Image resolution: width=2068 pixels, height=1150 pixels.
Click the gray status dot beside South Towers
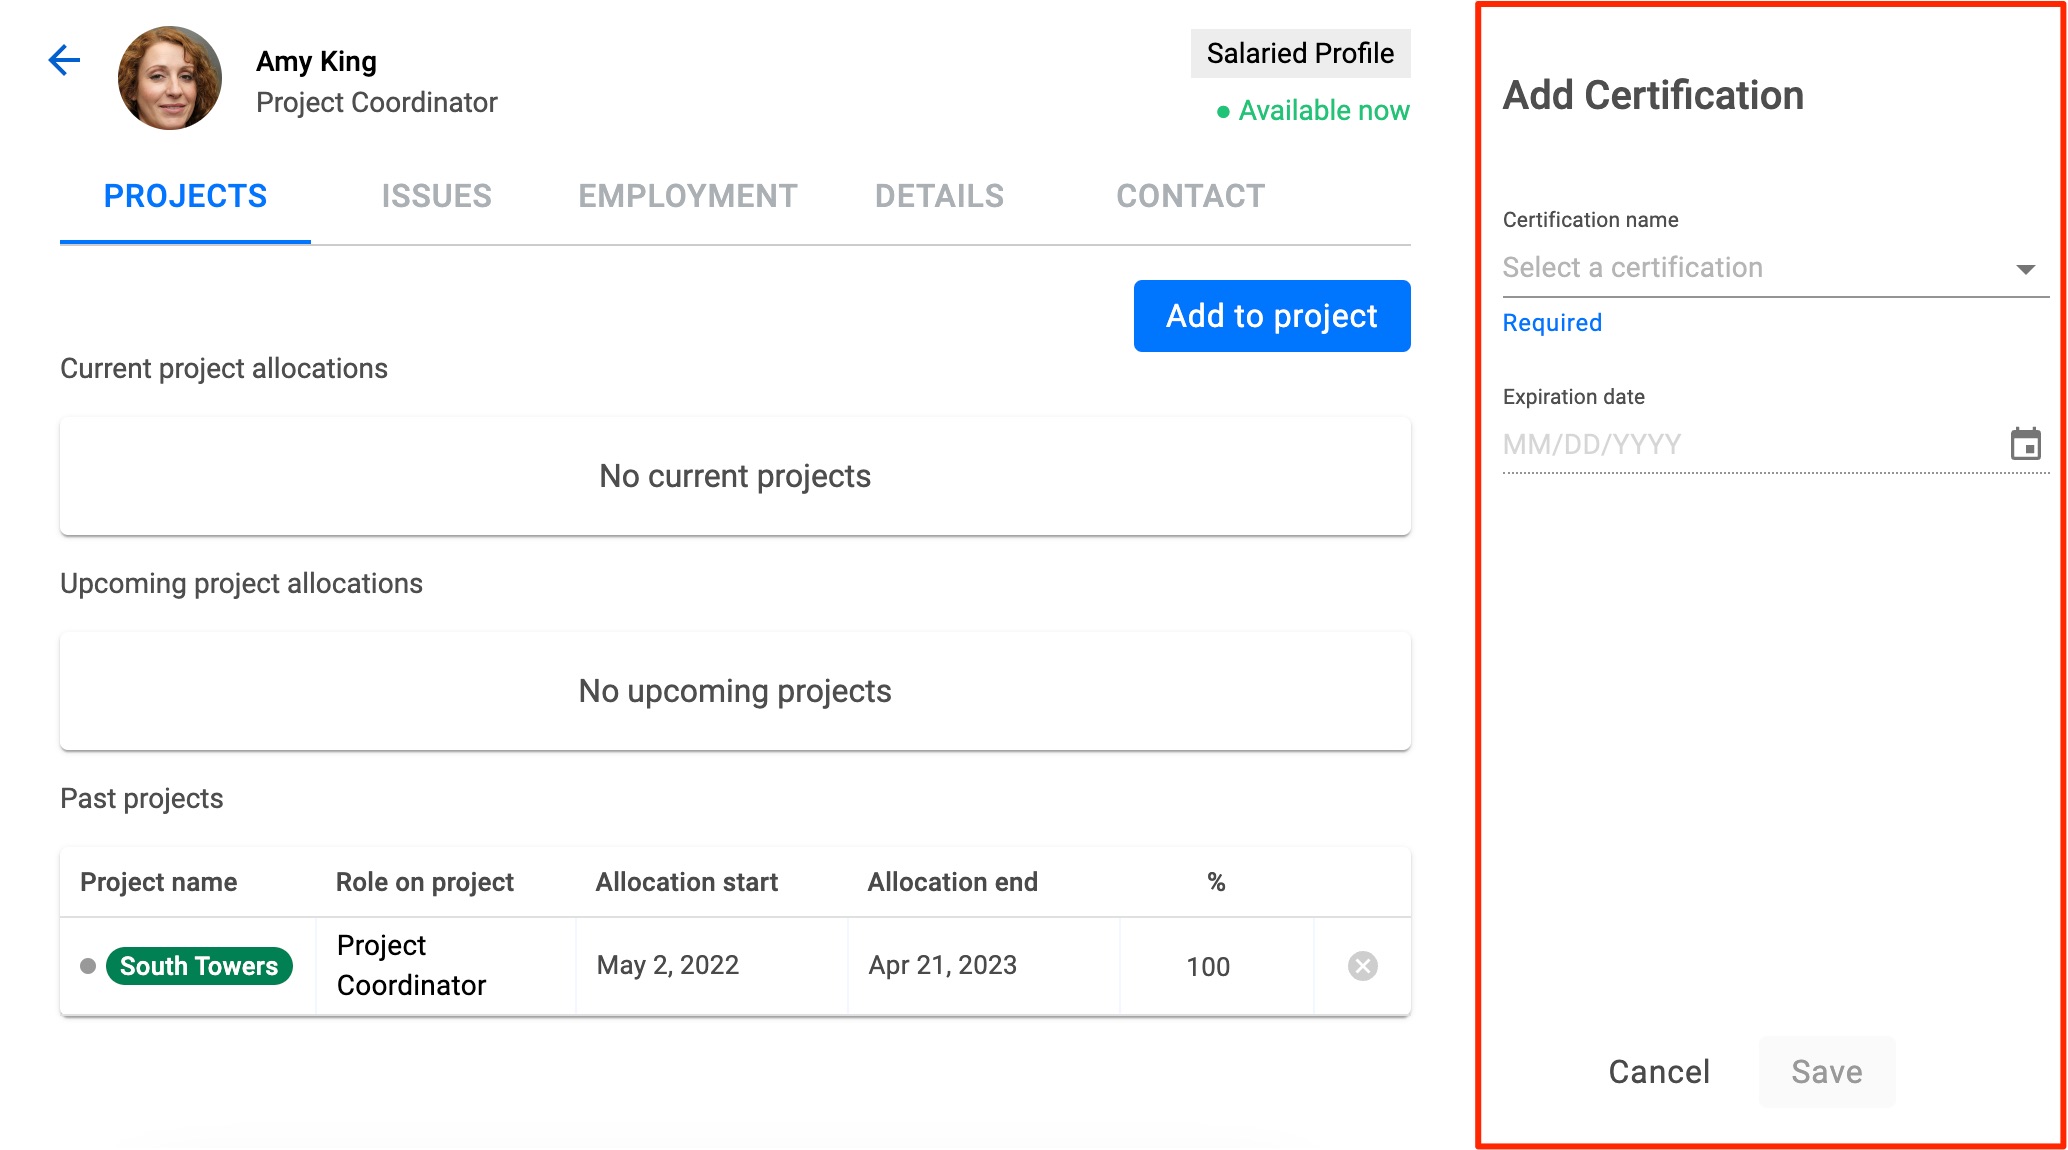point(88,966)
